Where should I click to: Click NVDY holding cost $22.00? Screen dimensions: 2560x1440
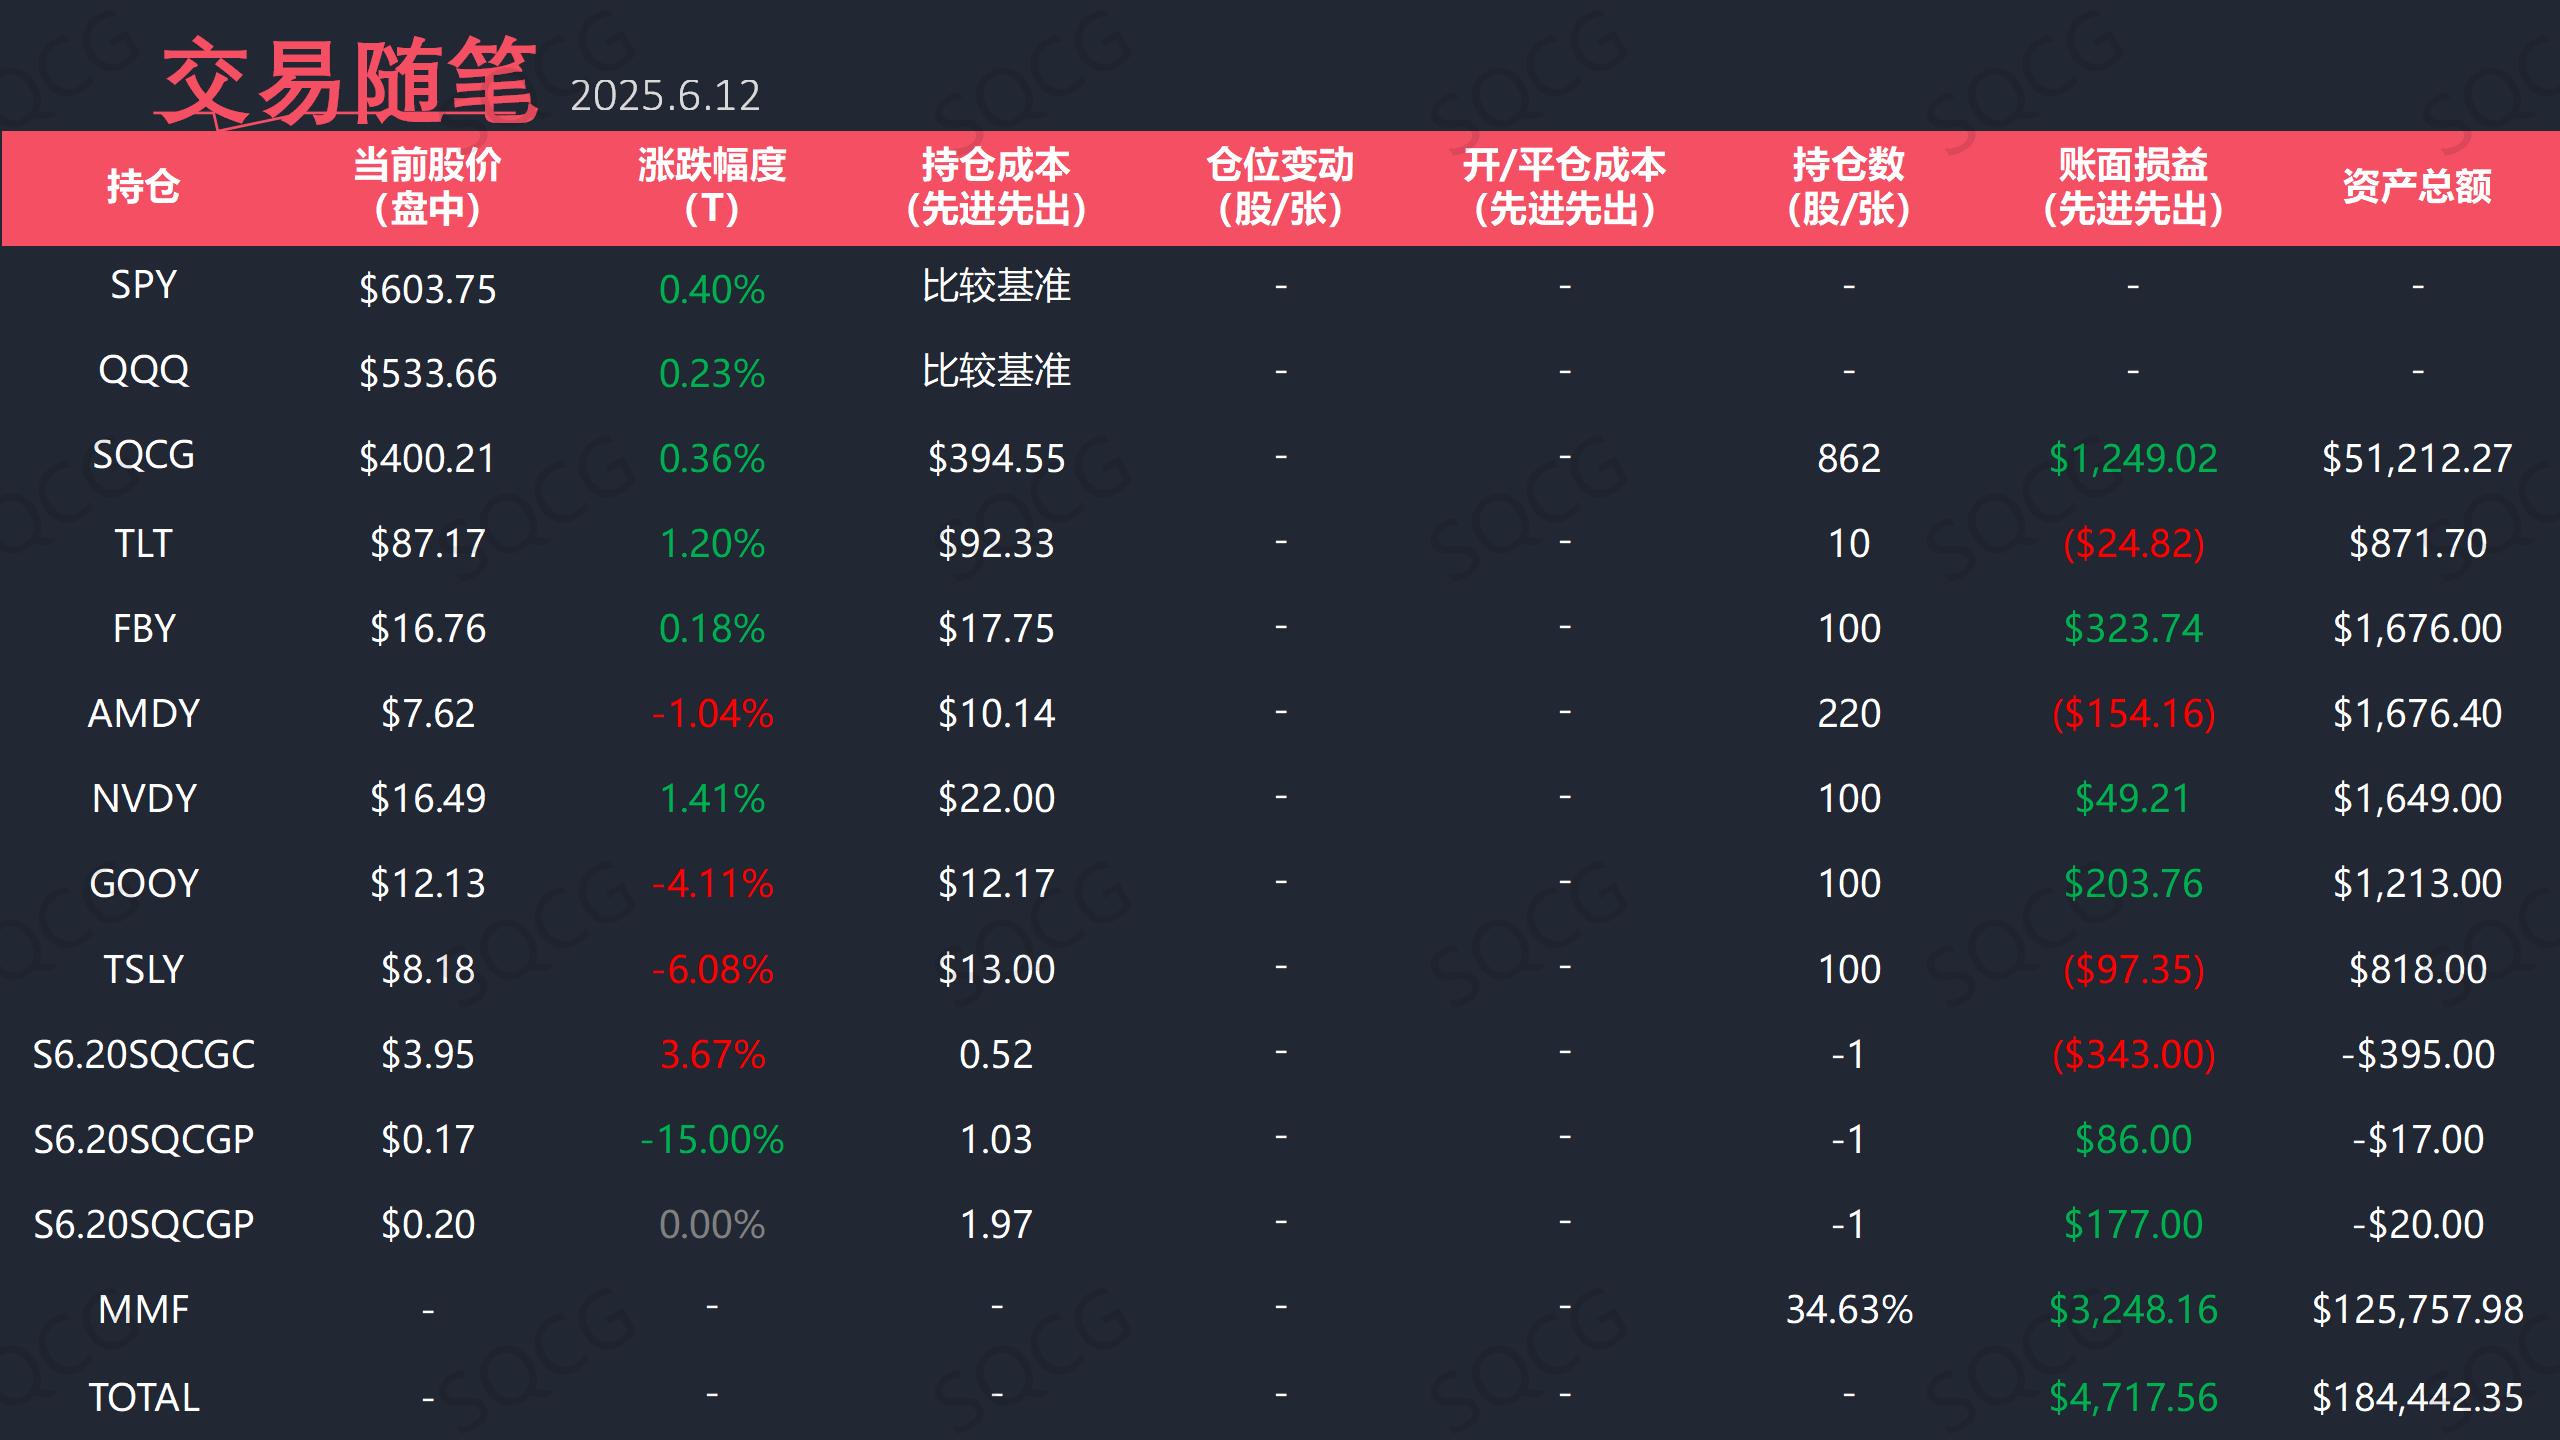point(995,799)
